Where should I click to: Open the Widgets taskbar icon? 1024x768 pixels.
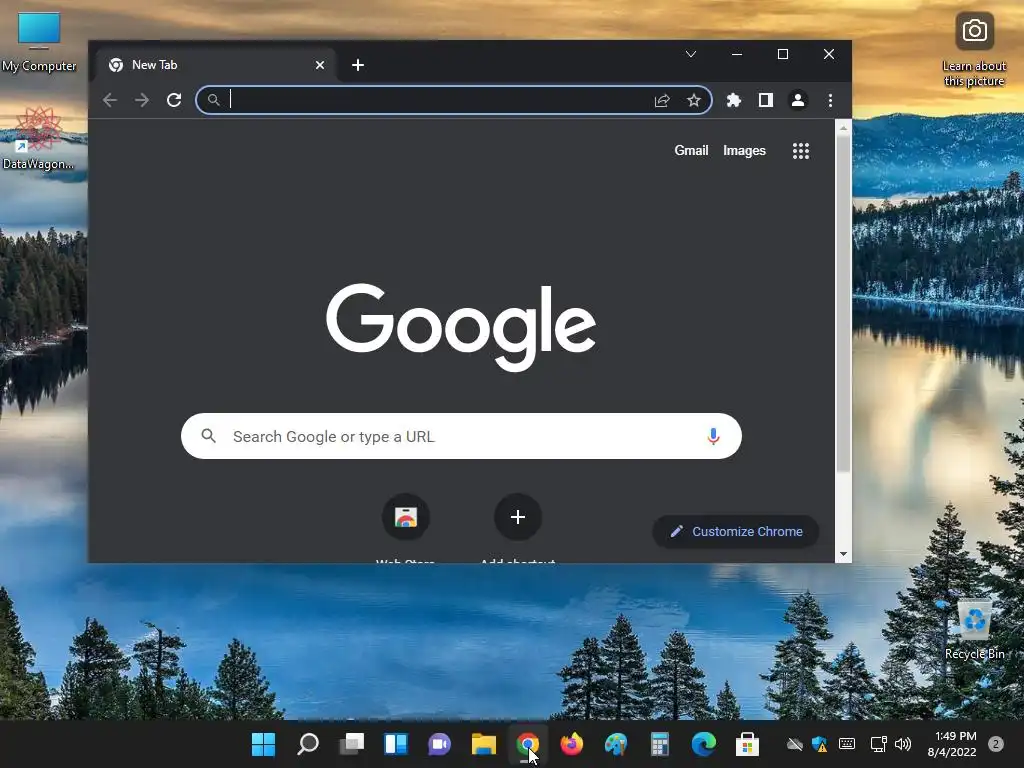396,744
